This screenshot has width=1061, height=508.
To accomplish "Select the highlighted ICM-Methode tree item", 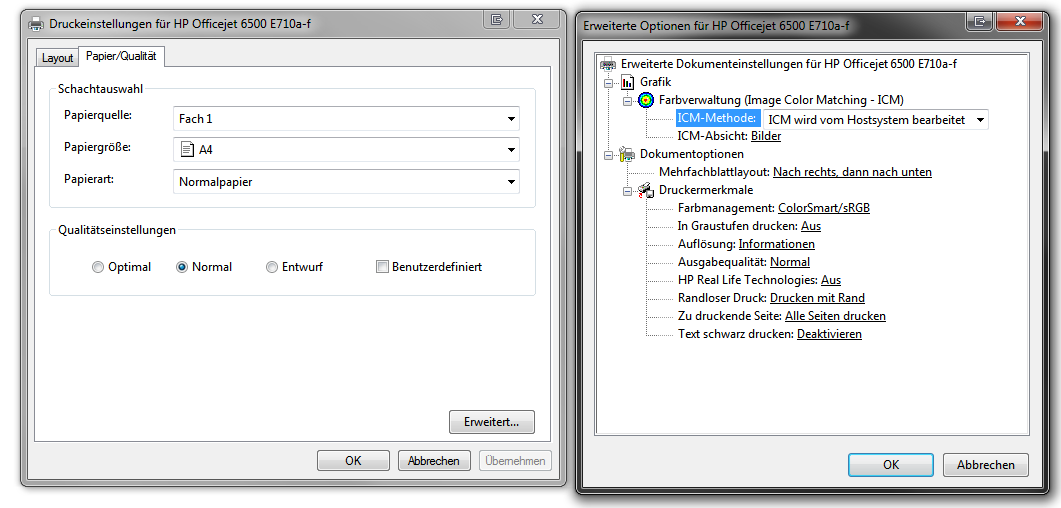I will [x=717, y=118].
